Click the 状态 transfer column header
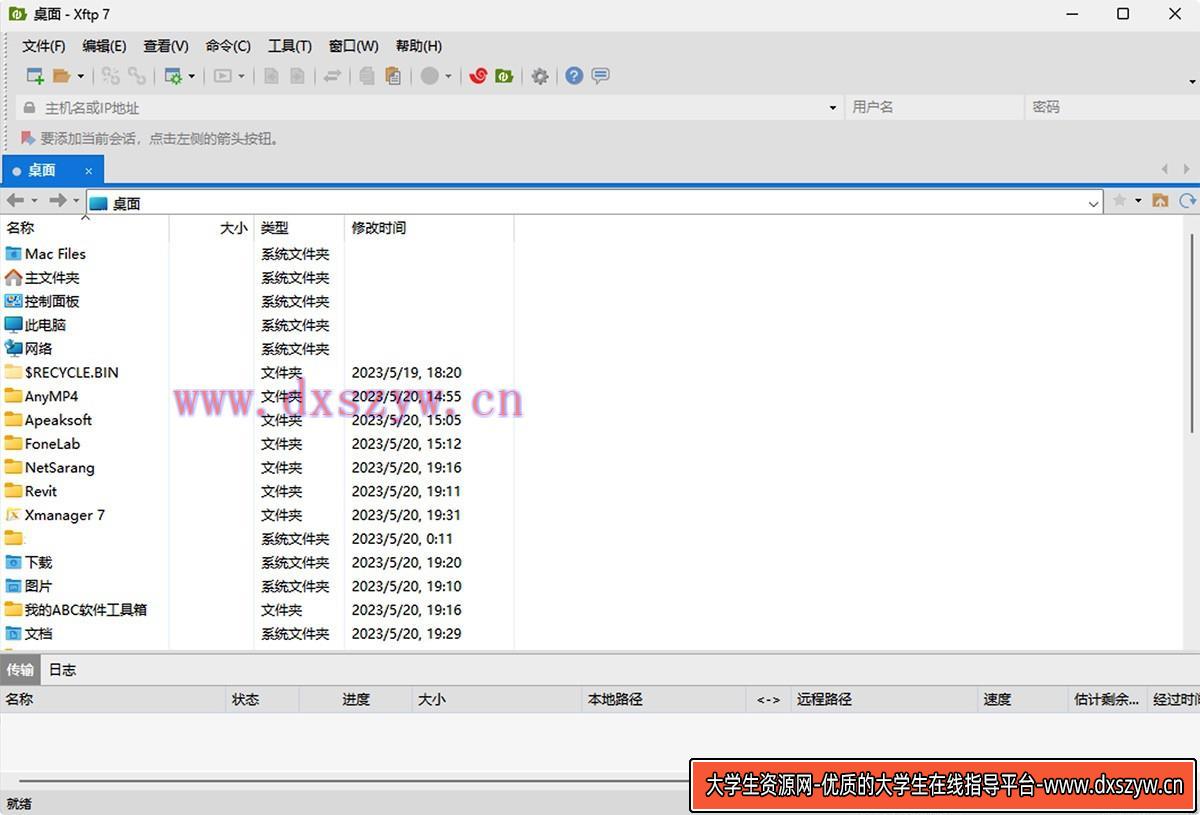The width and height of the screenshot is (1200, 815). tap(263, 700)
